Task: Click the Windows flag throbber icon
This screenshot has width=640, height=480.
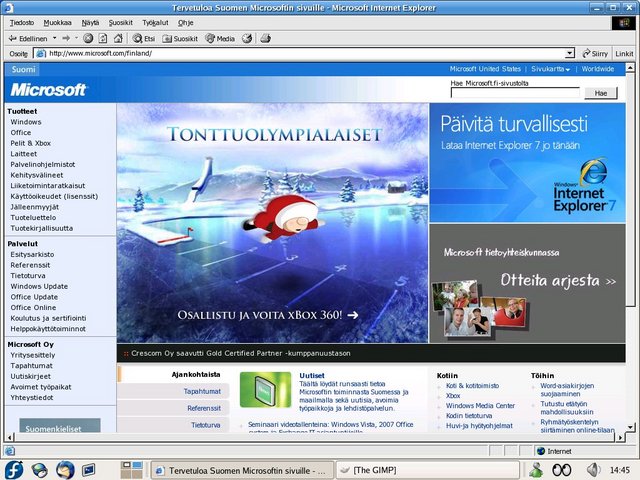Action: 624,23
